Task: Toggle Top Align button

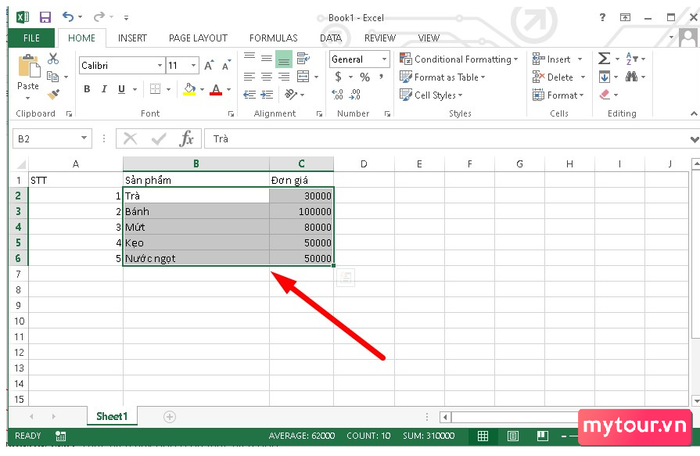Action: pyautogui.click(x=249, y=57)
